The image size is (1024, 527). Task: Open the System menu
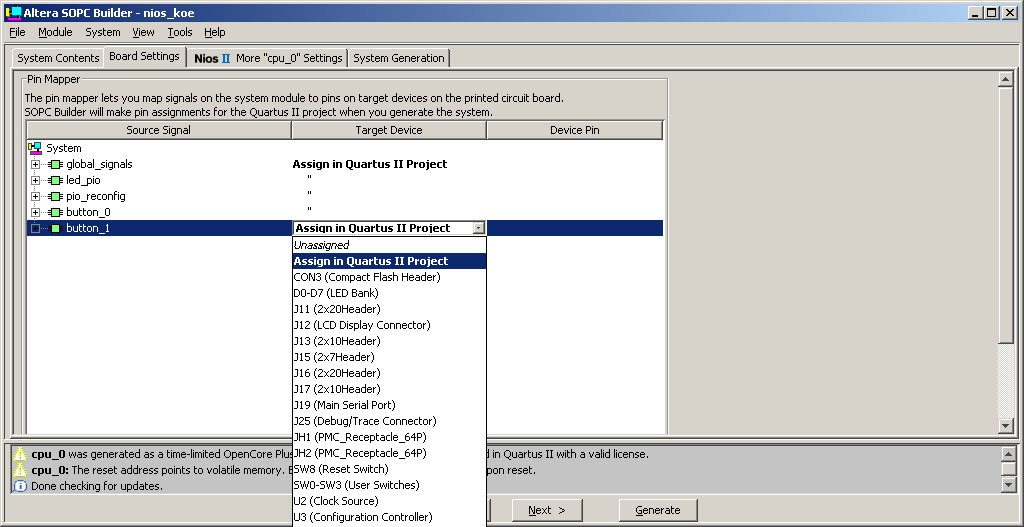click(x=103, y=32)
